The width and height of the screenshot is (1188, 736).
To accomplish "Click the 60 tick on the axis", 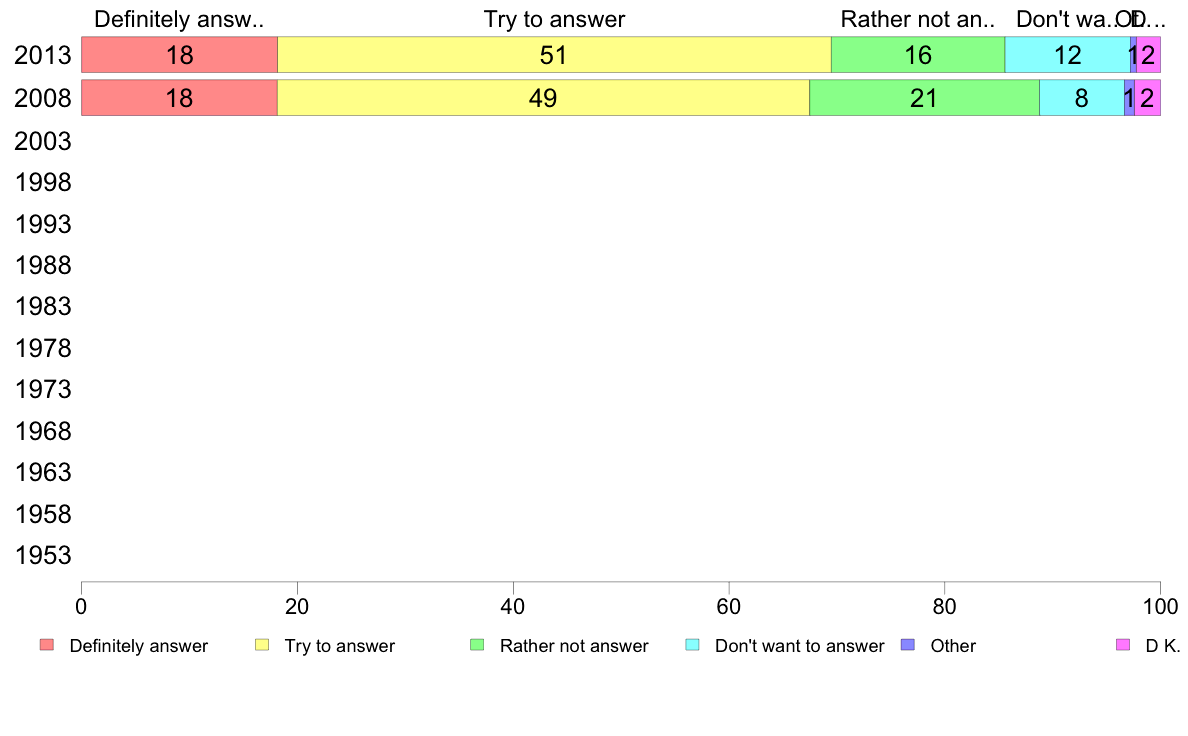I will pyautogui.click(x=729, y=606).
